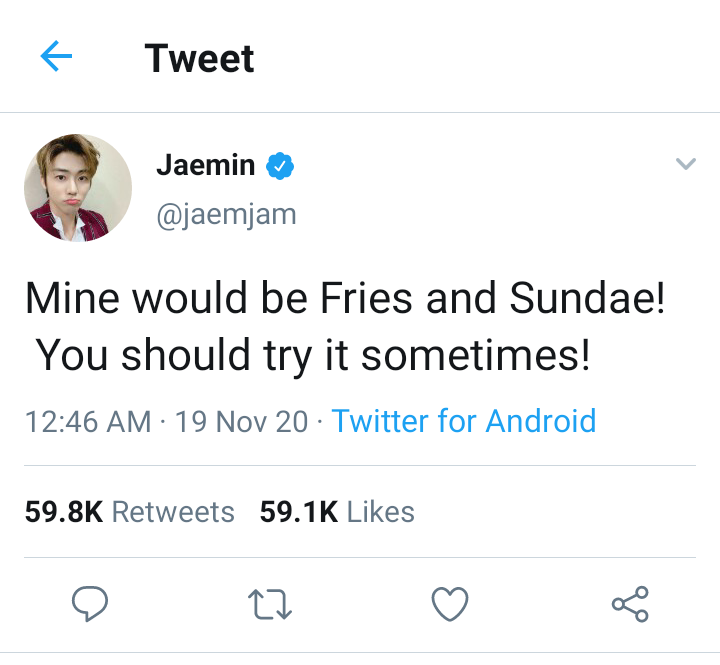The width and height of the screenshot is (720, 665).
Task: Open the share icon options
Action: coord(630,603)
